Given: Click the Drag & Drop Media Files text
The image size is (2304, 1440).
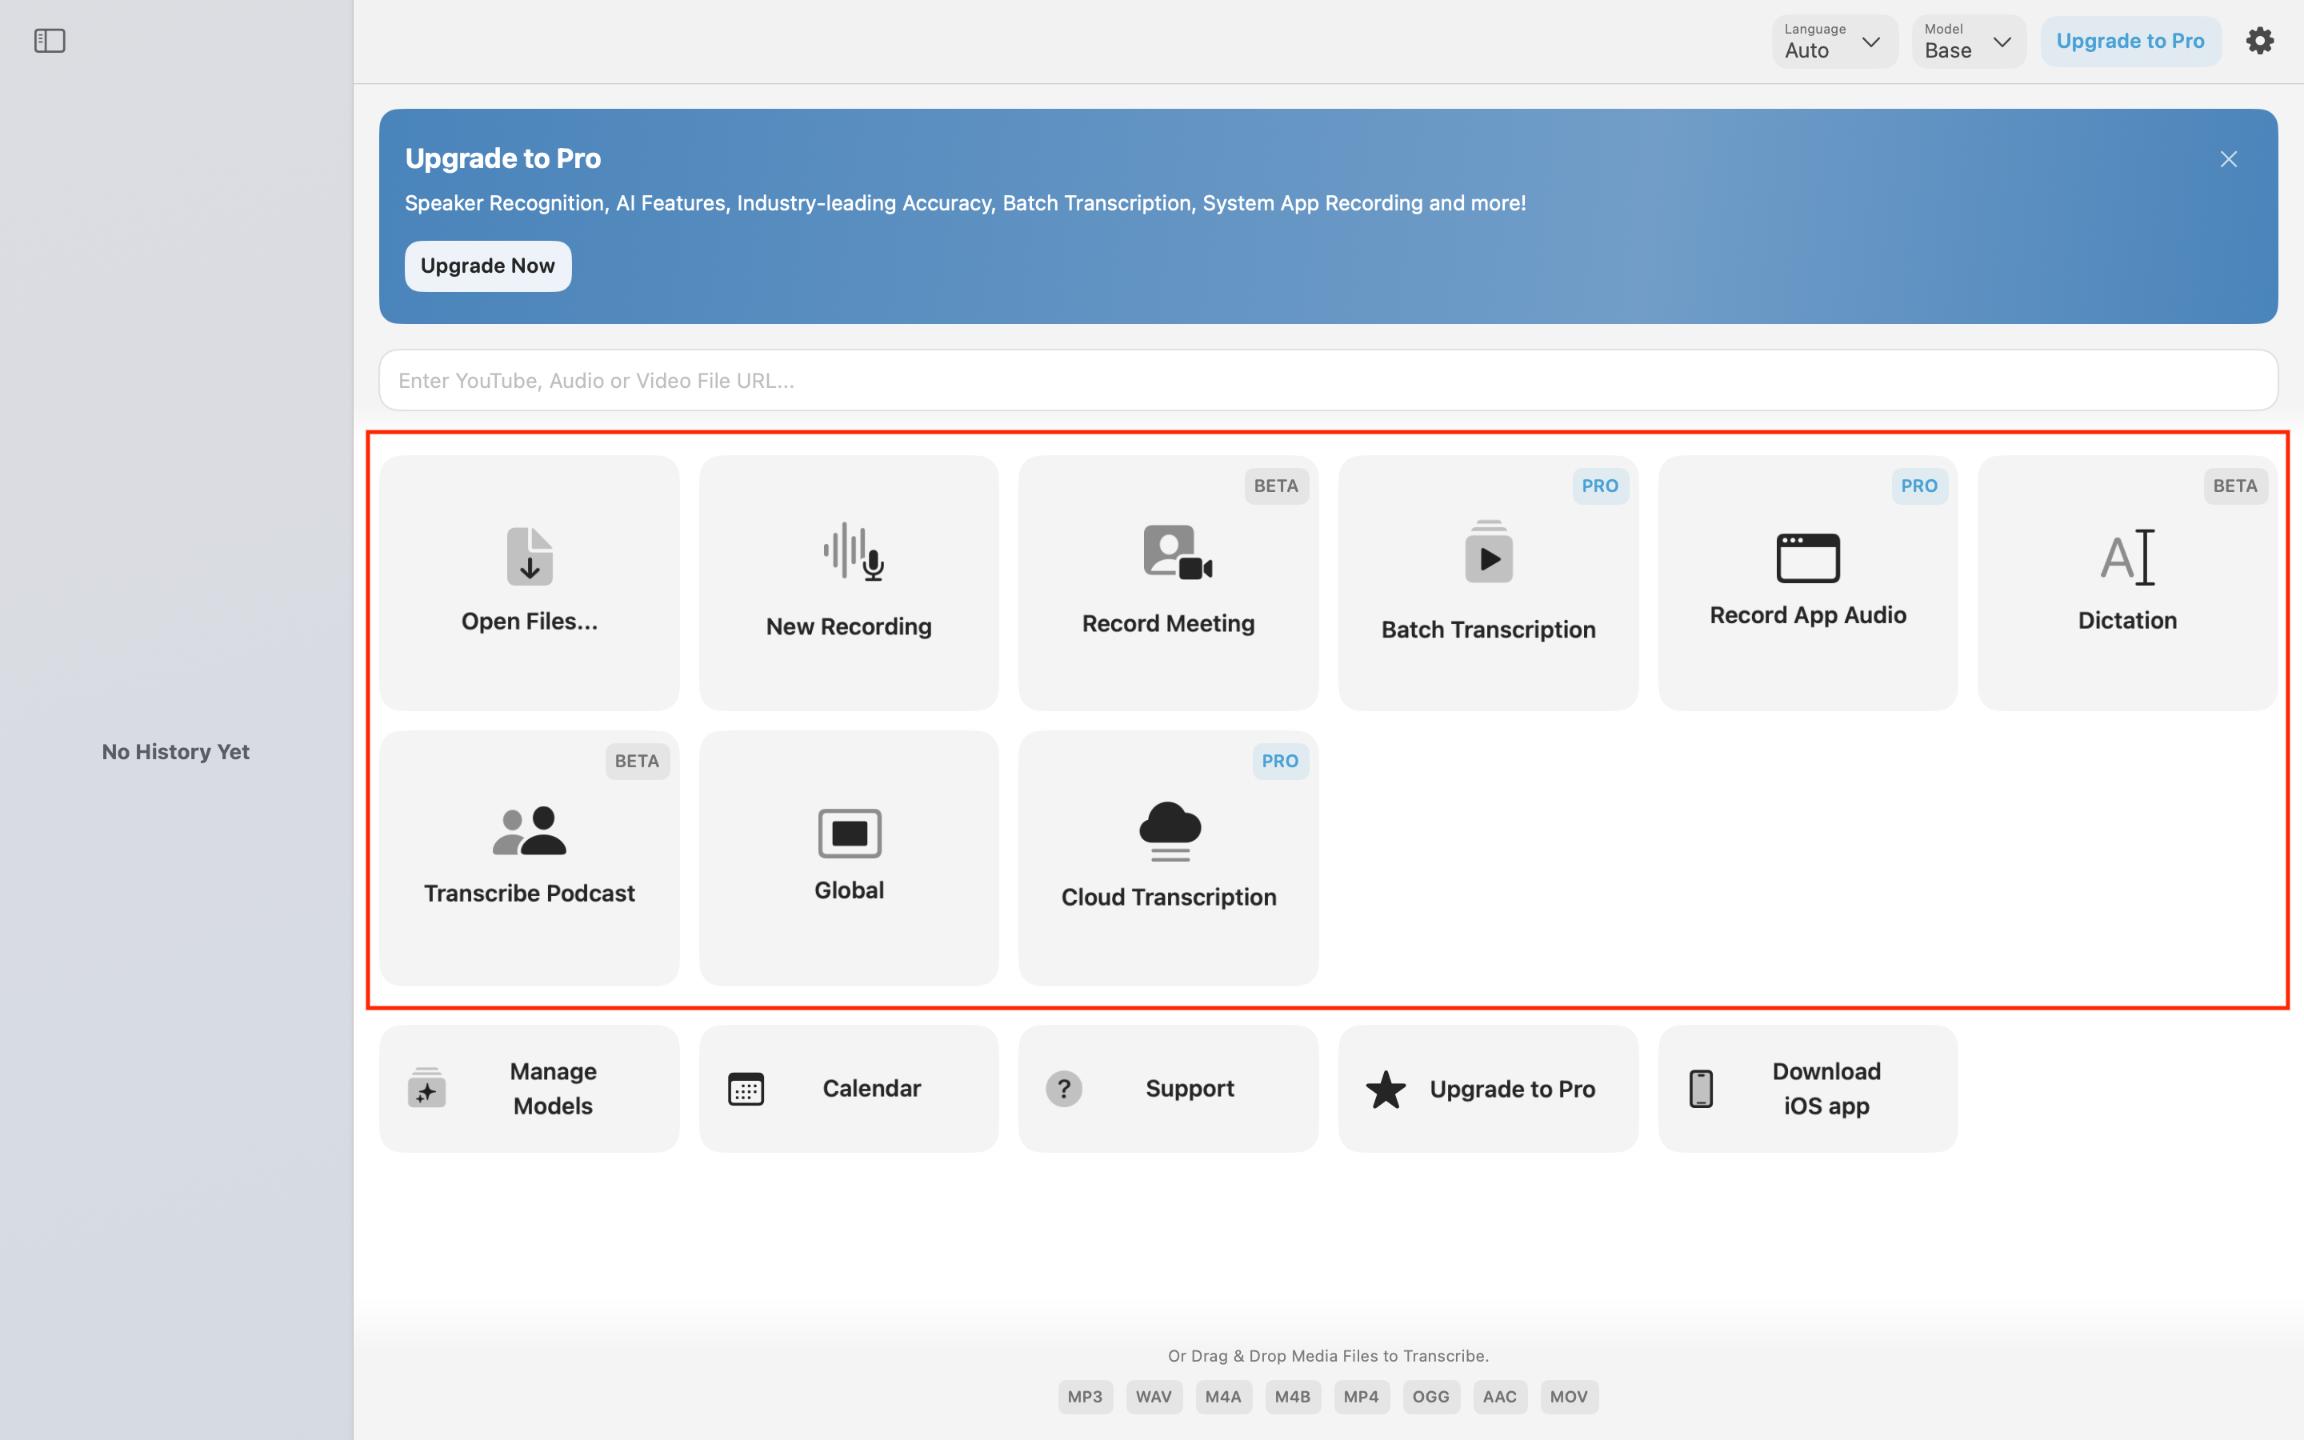Looking at the screenshot, I should pos(1328,1356).
